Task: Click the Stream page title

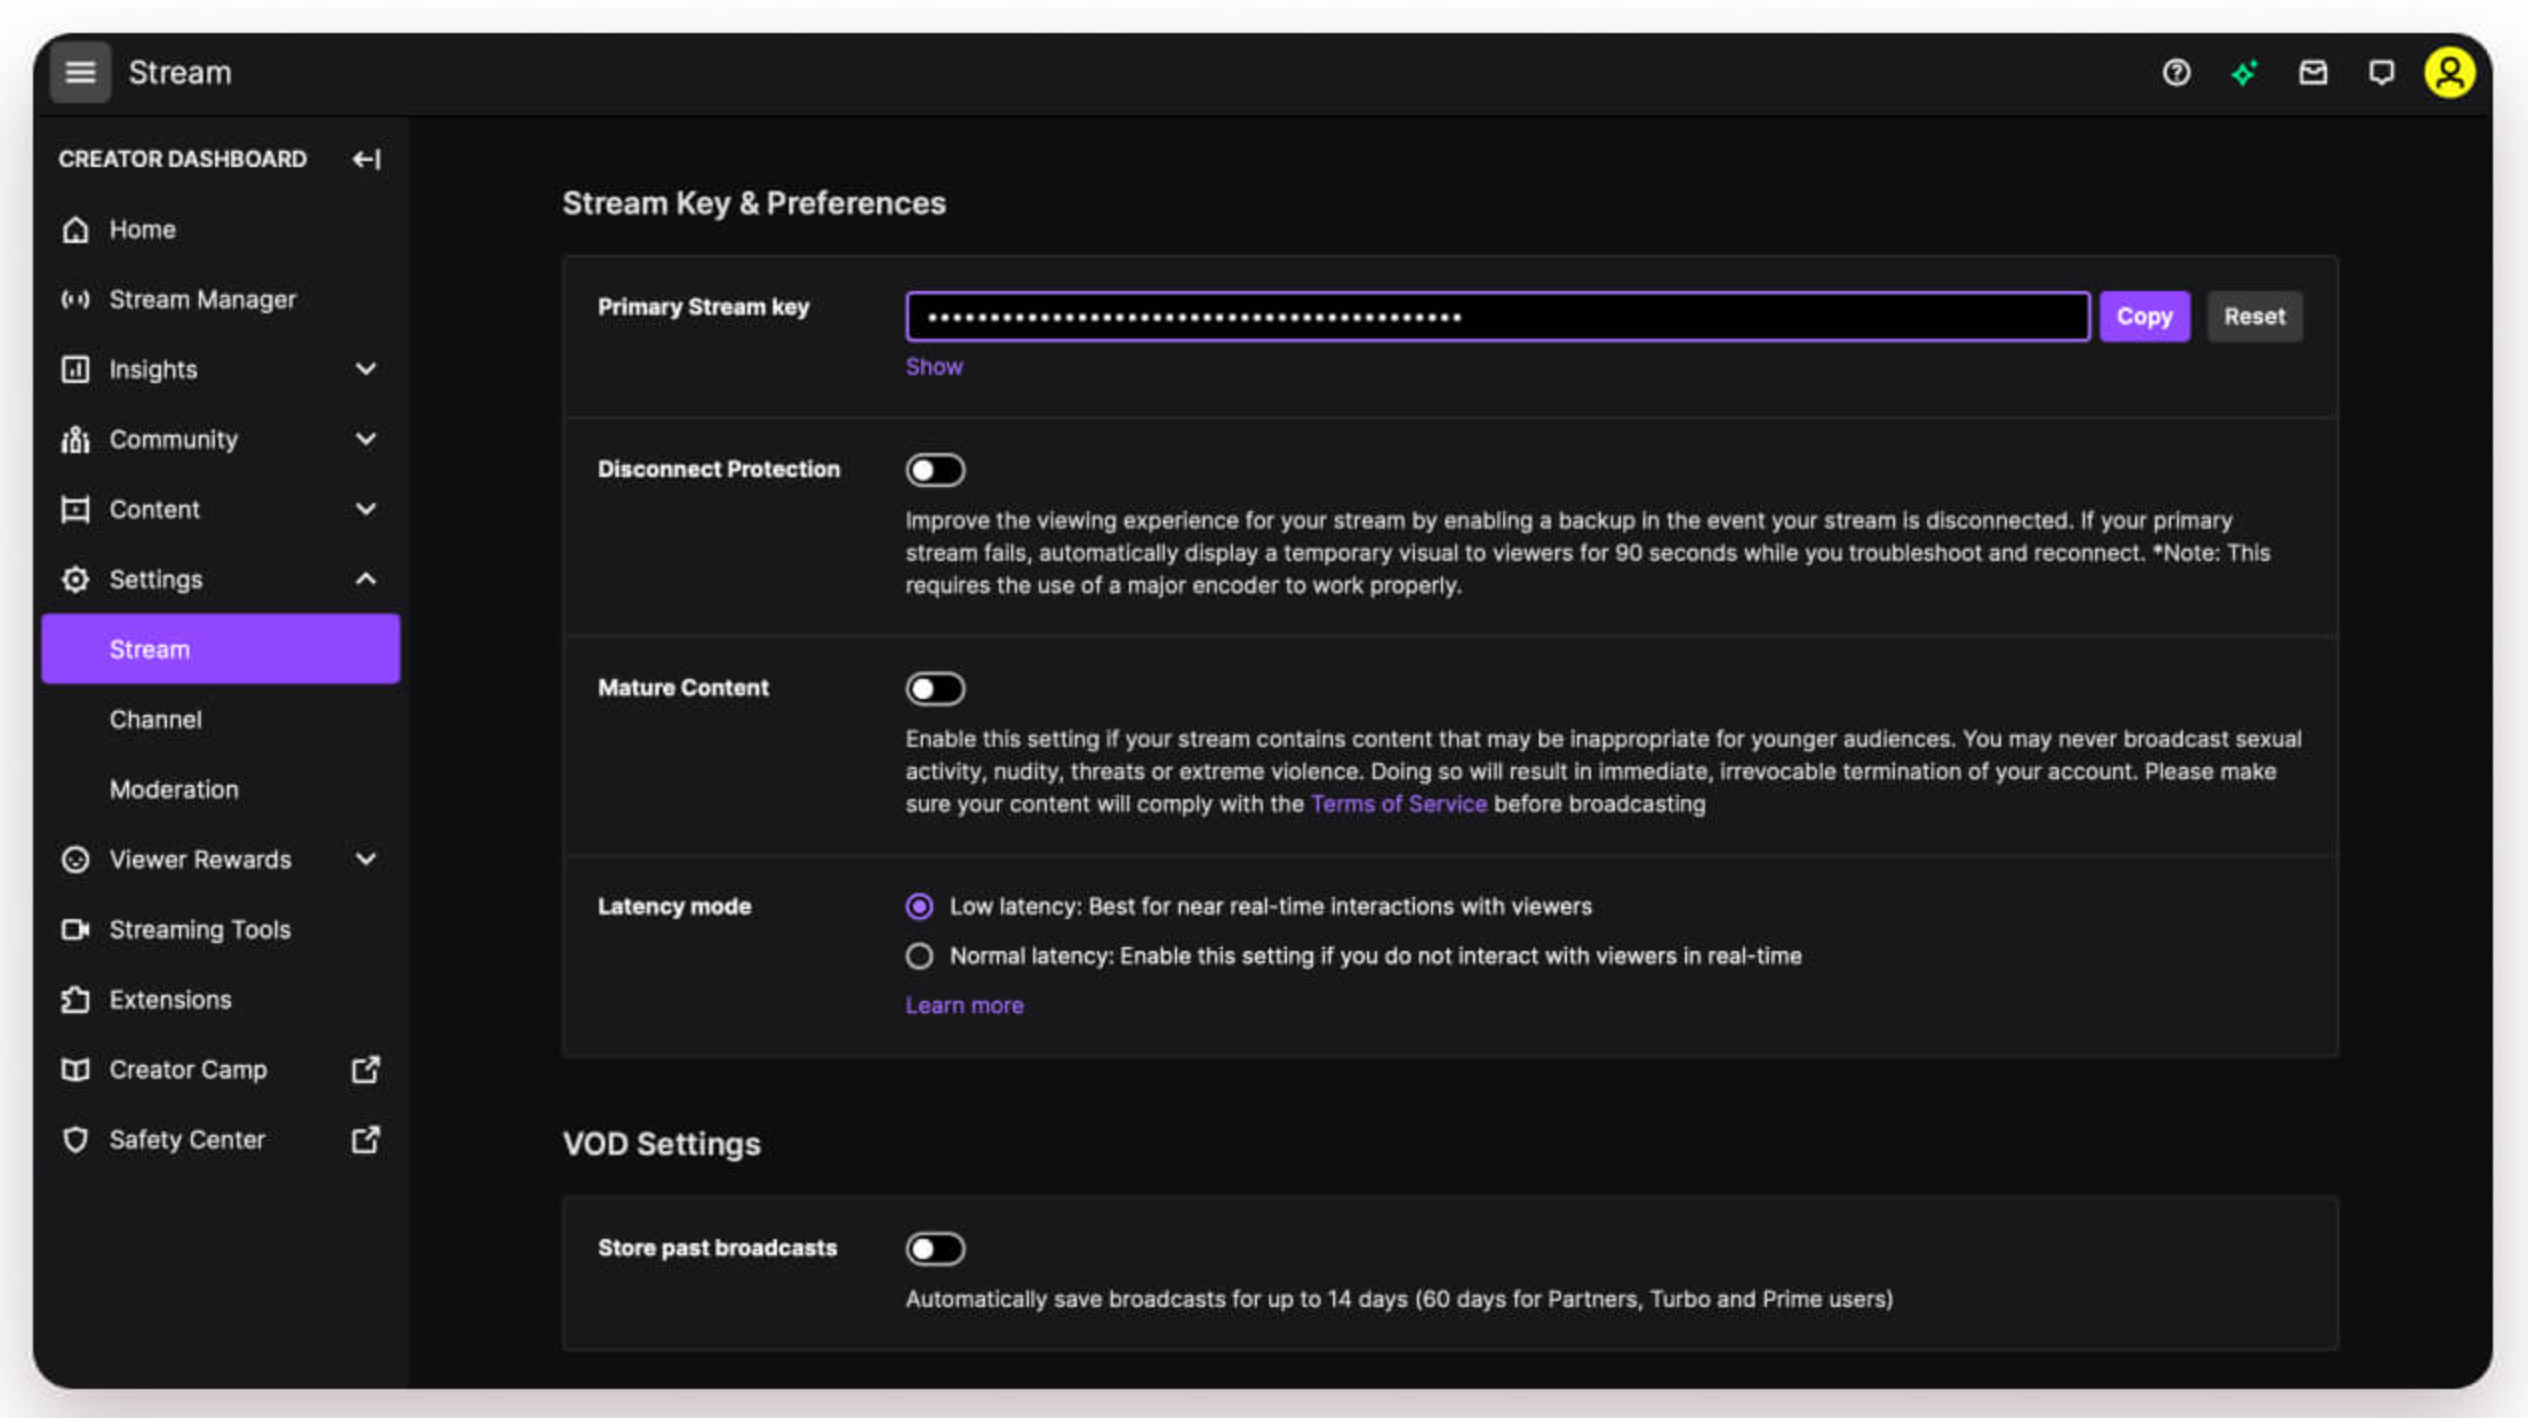Action: [x=180, y=73]
